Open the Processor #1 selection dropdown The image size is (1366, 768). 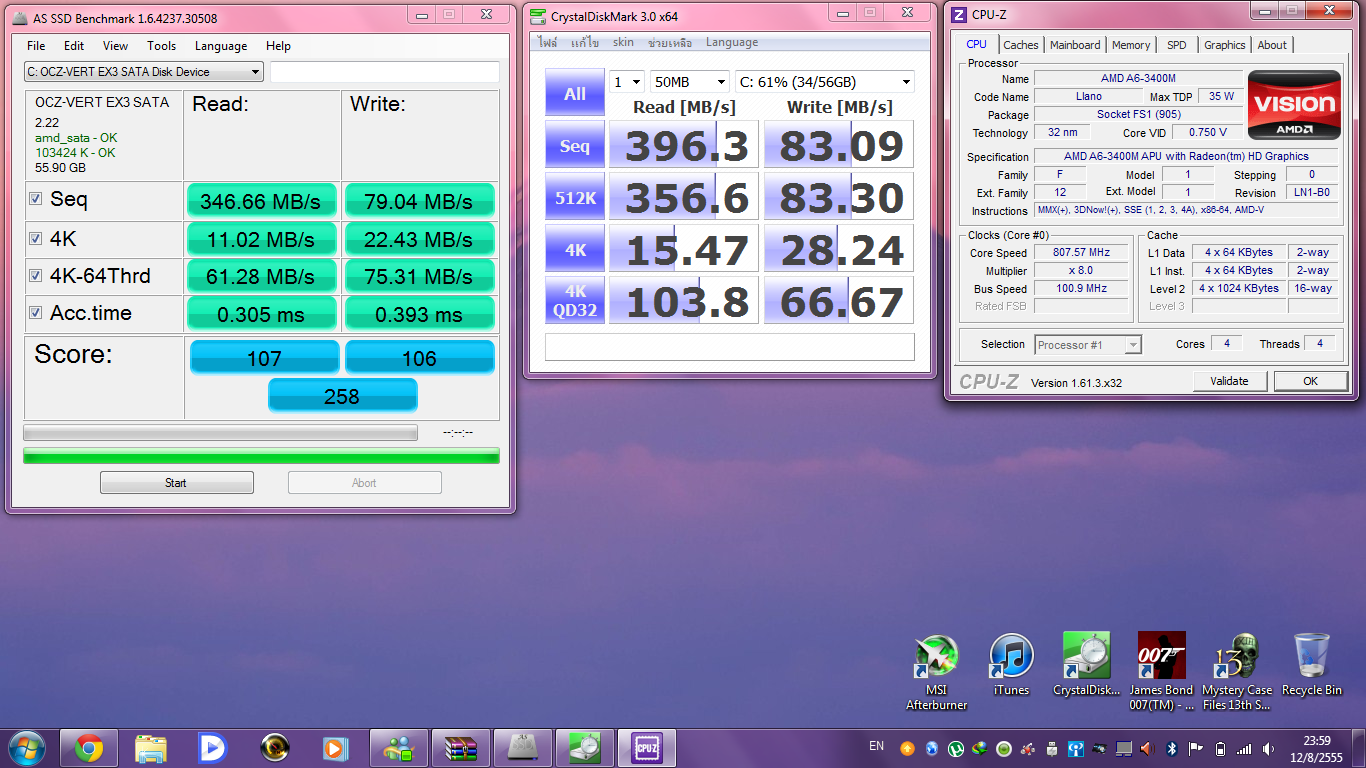click(x=1088, y=345)
